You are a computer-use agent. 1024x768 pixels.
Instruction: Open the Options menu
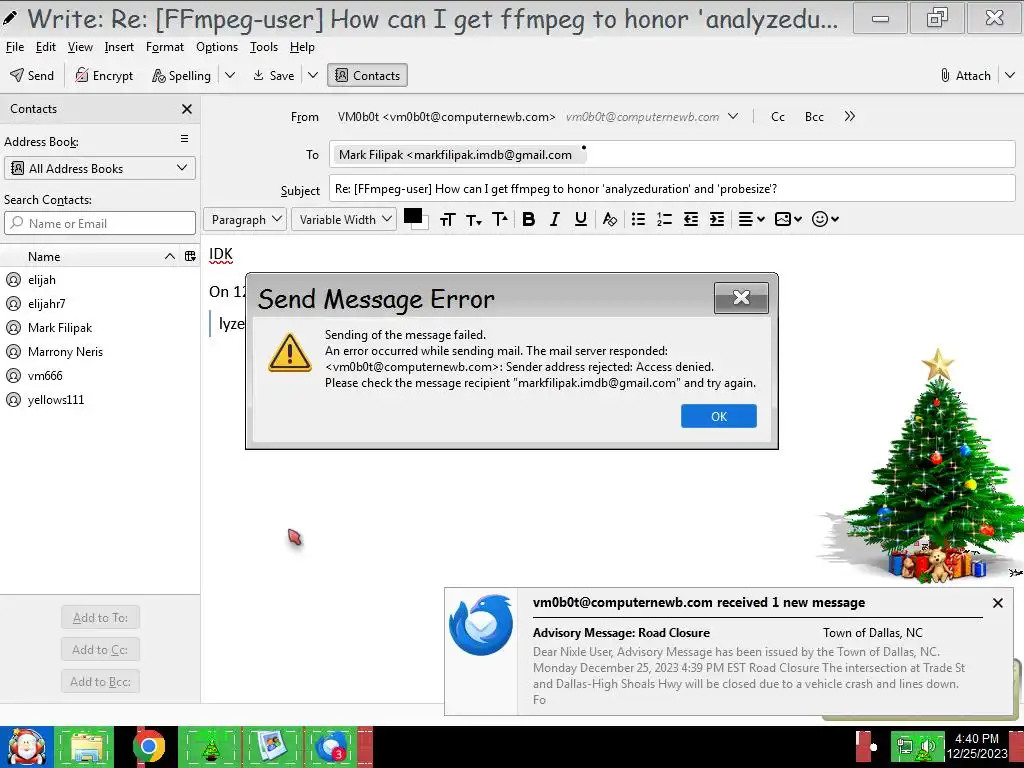[x=217, y=47]
